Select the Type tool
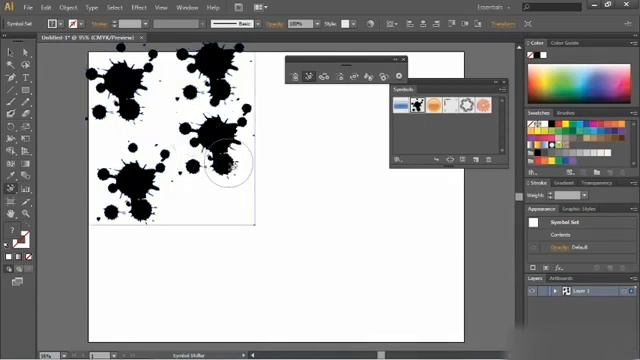This screenshot has width=640, height=360. pyautogui.click(x=25, y=78)
